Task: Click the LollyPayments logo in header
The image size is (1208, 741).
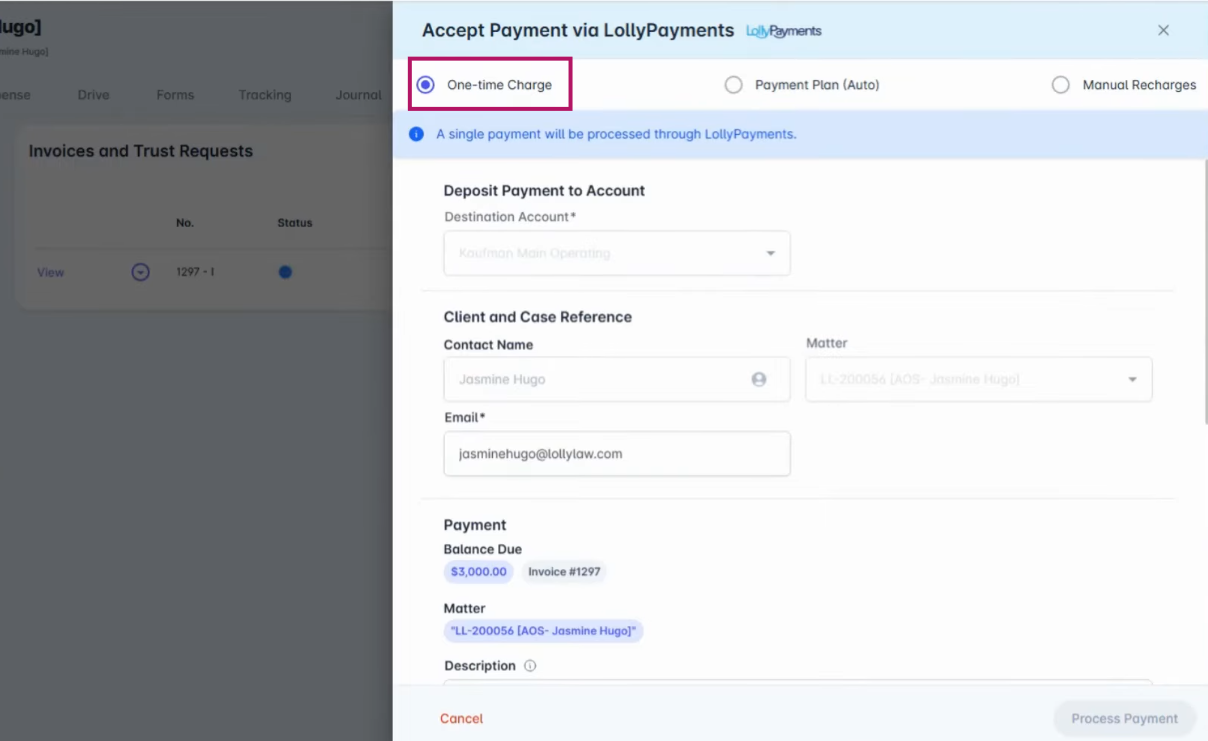Action: tap(784, 31)
